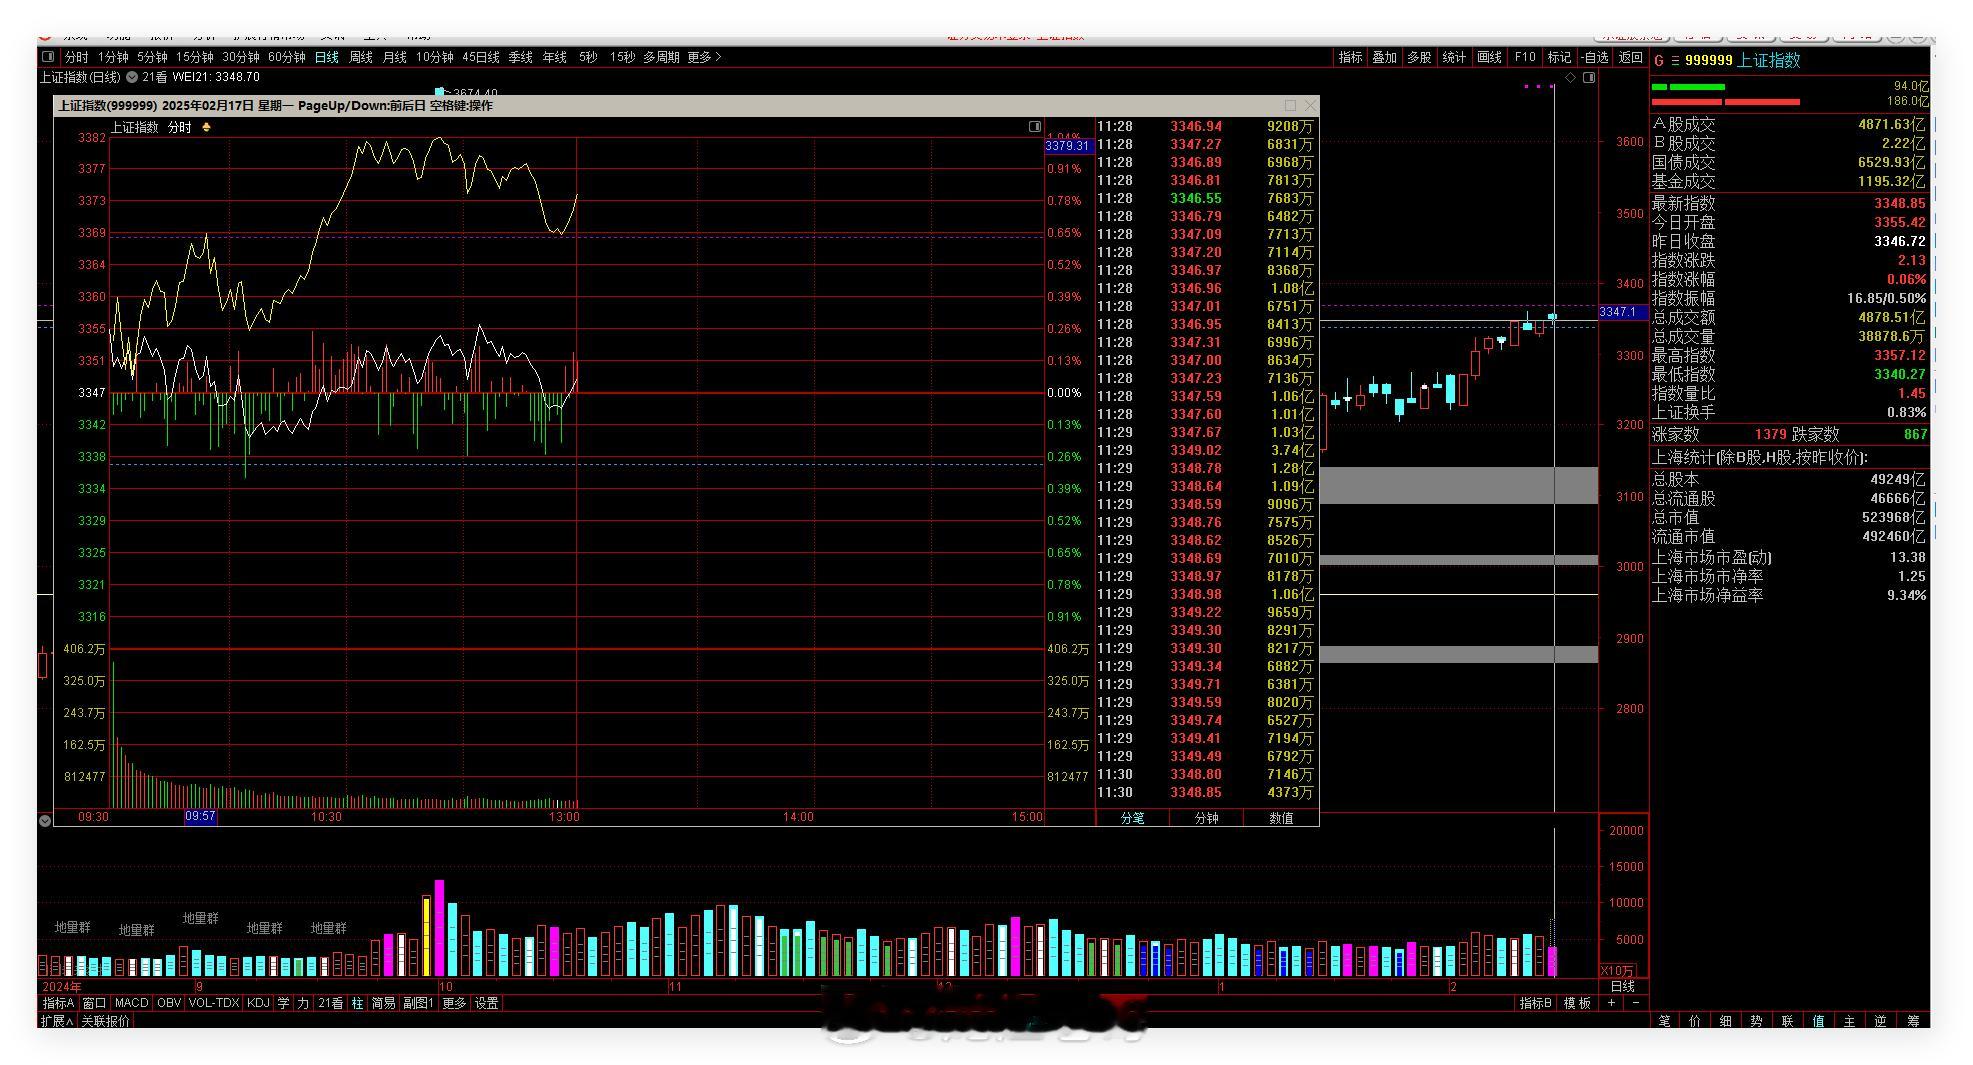Click the 笔 tab in right panel footer
The height and width of the screenshot is (1065, 1973).
click(1664, 1021)
